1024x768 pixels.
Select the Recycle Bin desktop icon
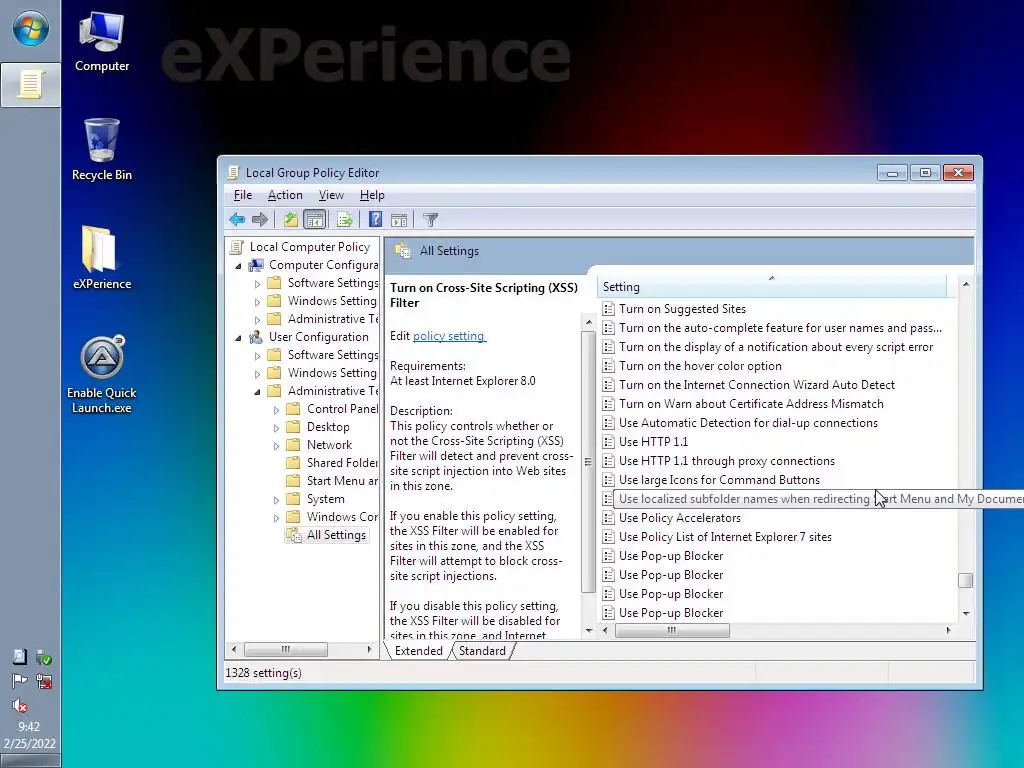(x=102, y=150)
